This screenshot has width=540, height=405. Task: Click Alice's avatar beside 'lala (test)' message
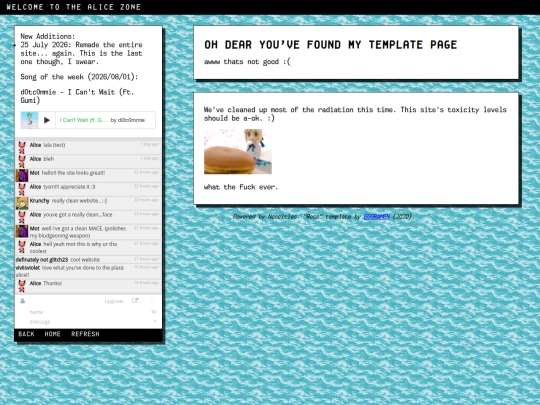pyautogui.click(x=22, y=147)
